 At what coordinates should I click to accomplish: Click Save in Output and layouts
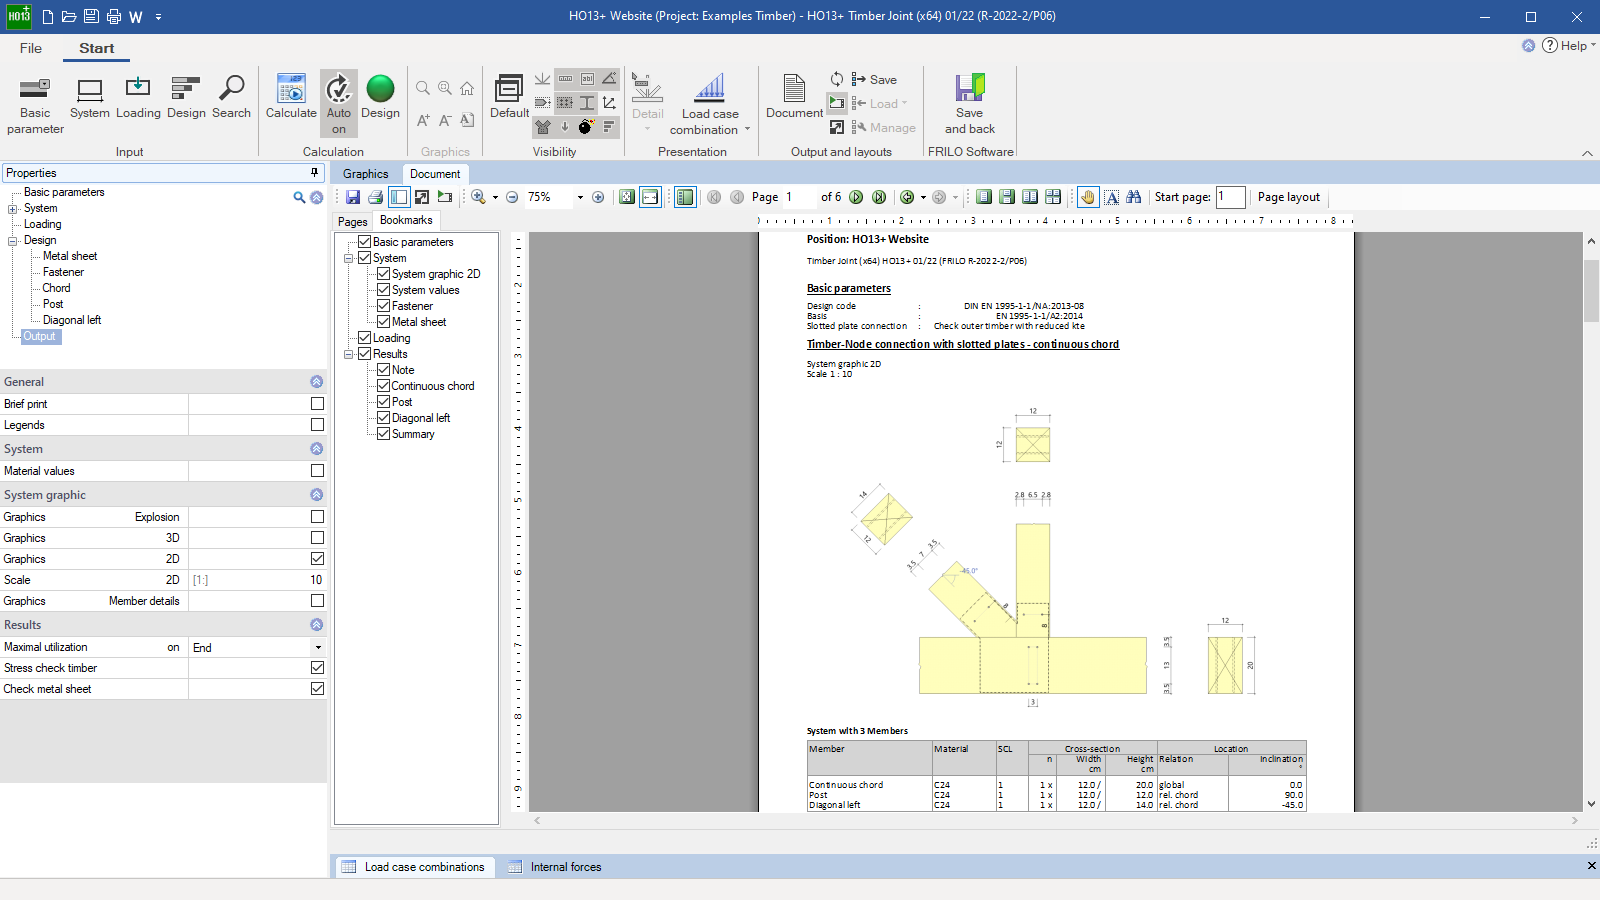(x=874, y=80)
